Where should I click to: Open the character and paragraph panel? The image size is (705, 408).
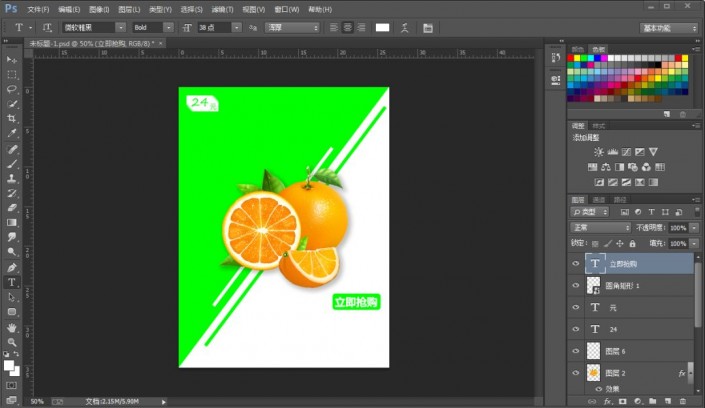428,28
